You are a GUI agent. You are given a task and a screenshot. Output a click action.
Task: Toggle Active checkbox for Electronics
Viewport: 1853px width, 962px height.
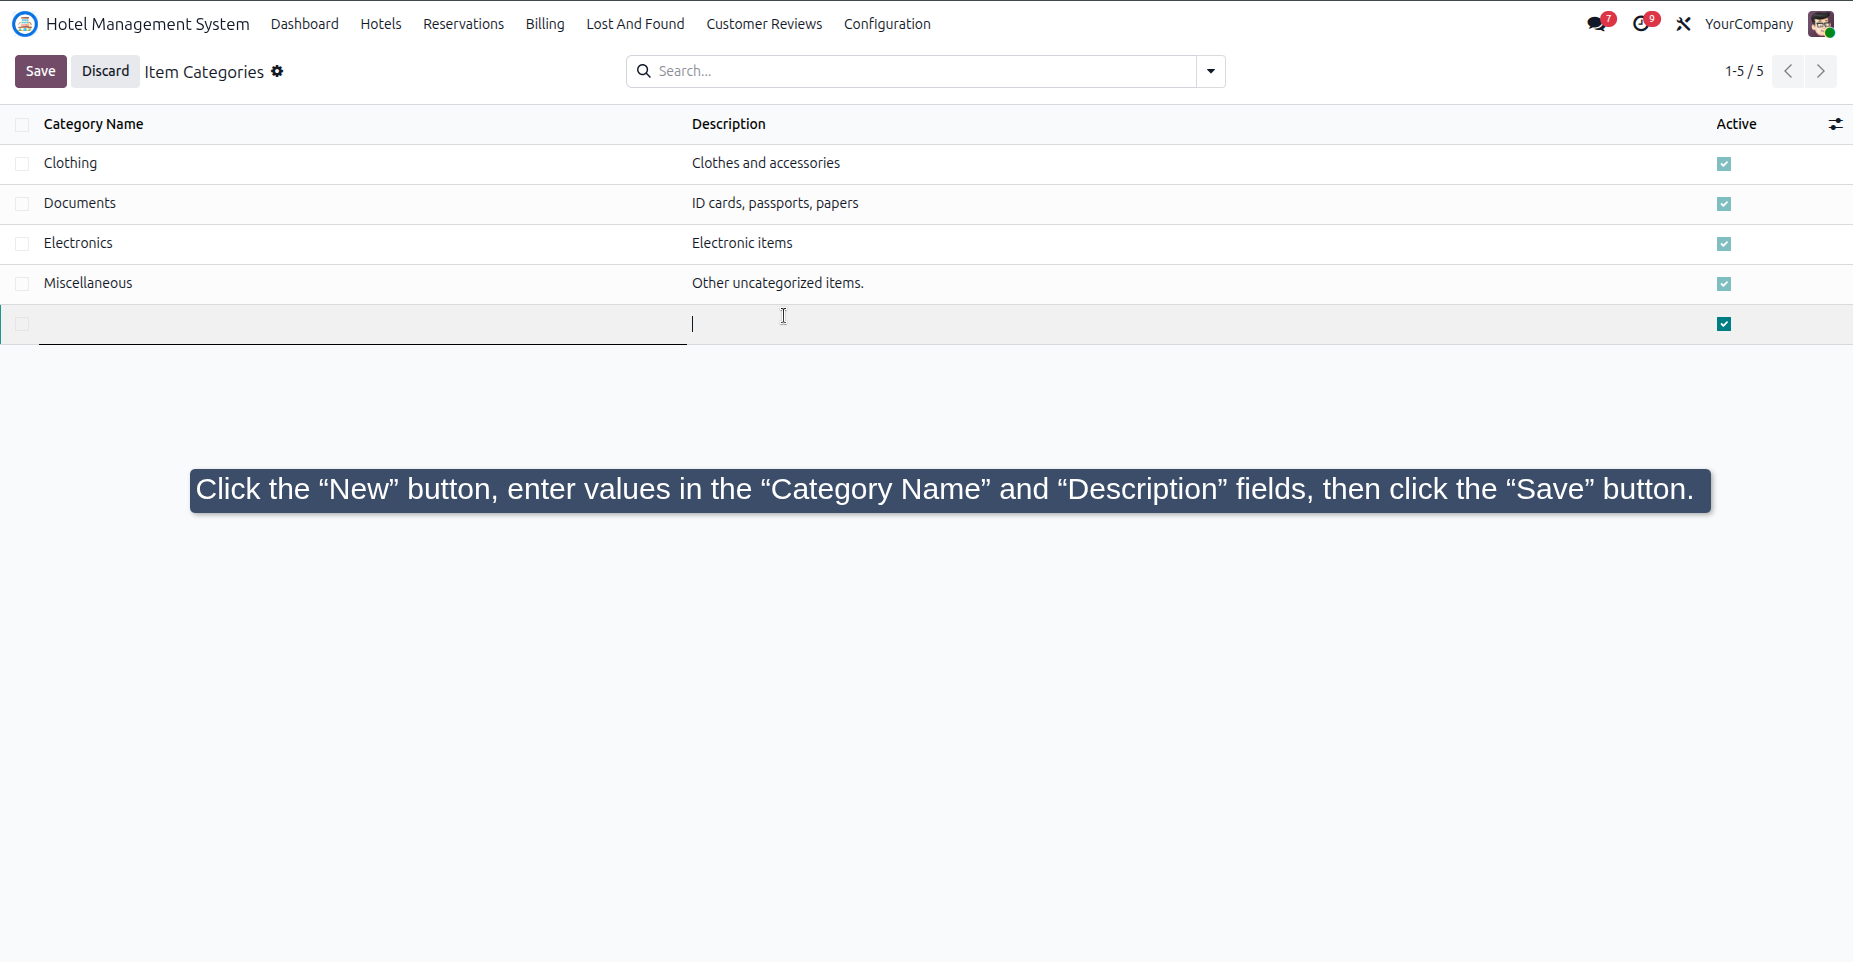(1724, 244)
